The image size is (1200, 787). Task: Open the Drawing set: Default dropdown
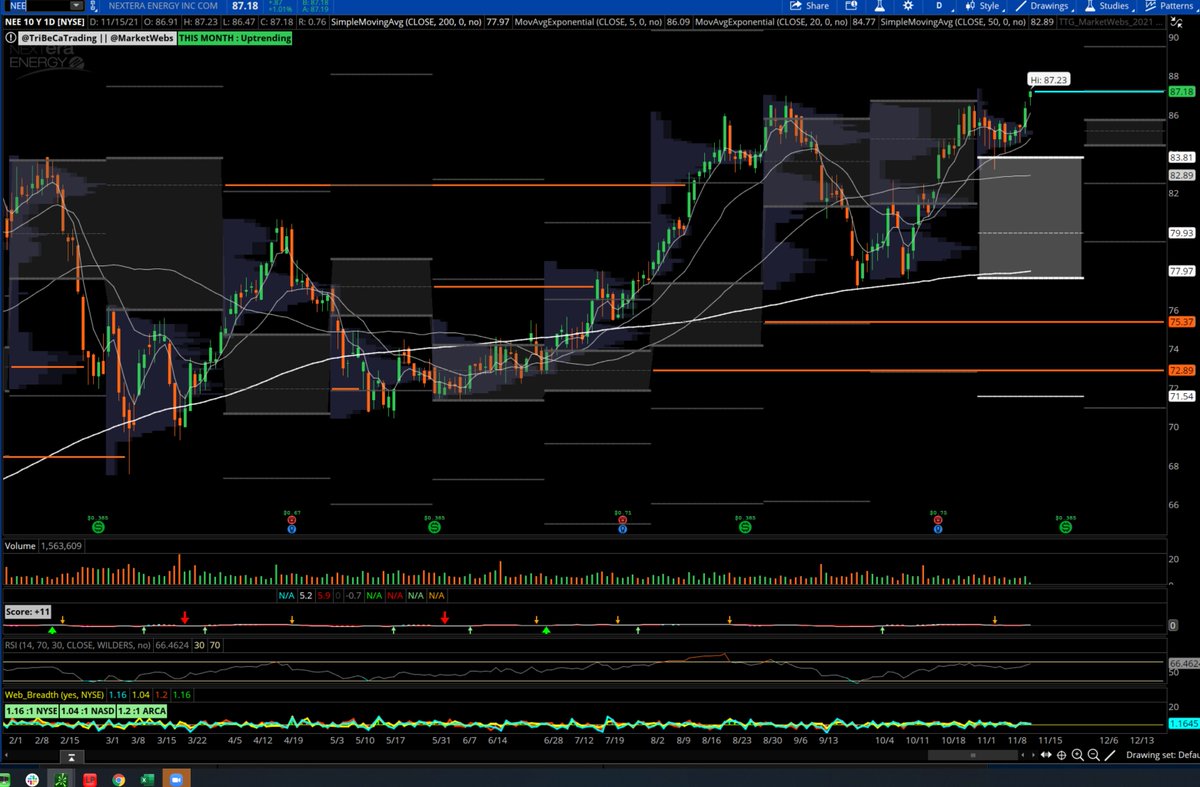pos(1163,757)
